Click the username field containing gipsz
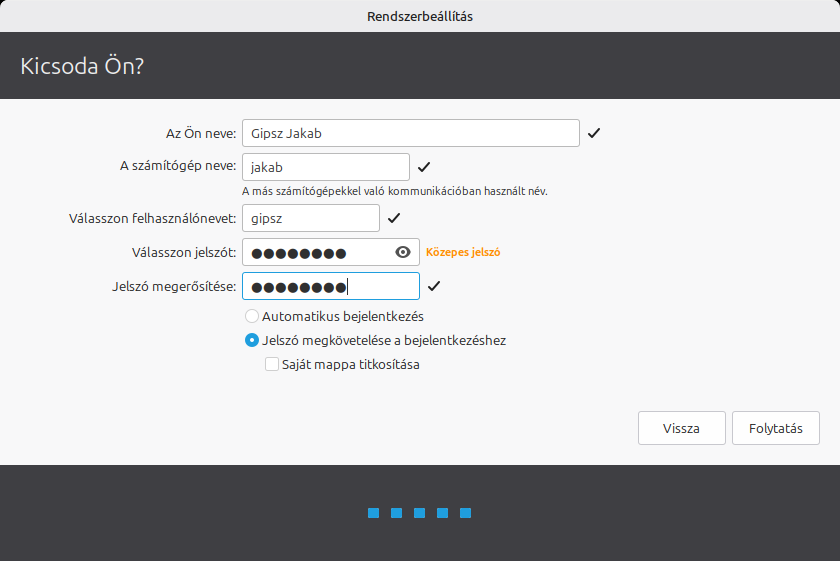 310,218
